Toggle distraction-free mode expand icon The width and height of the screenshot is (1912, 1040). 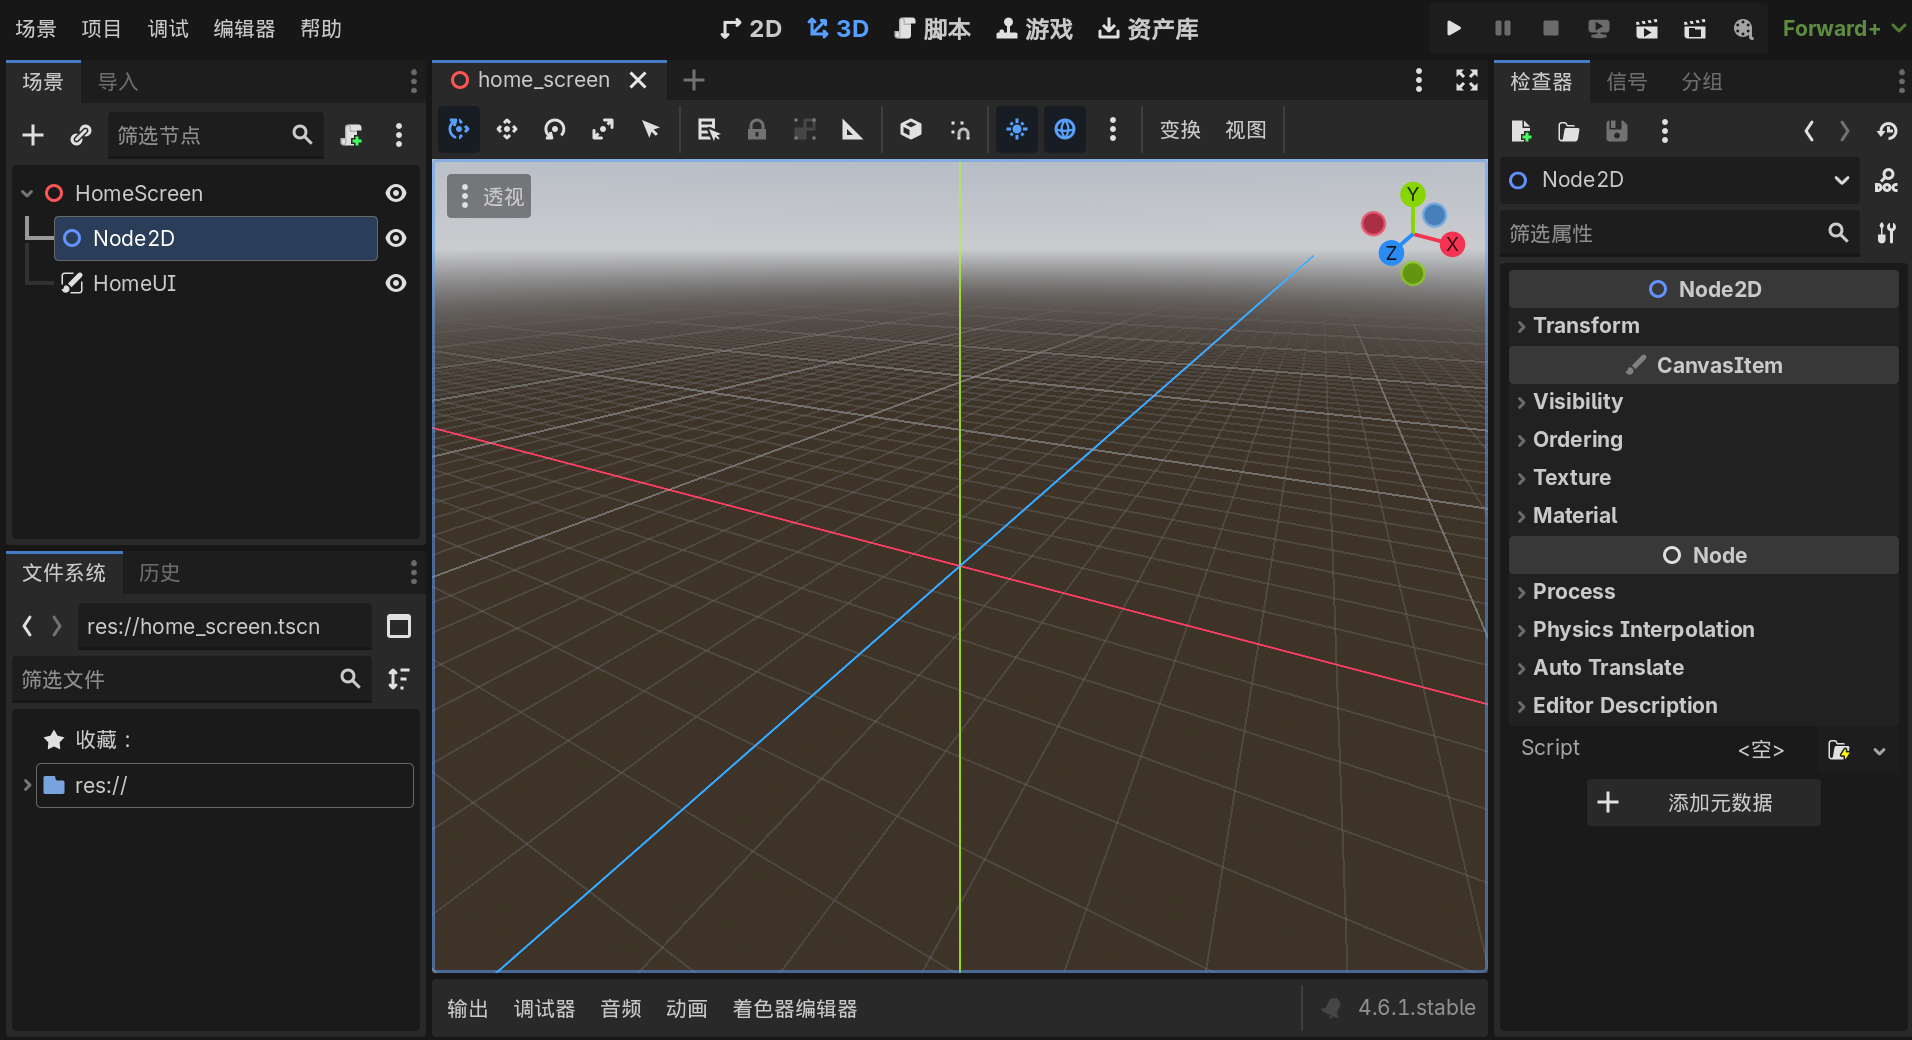[x=1467, y=80]
